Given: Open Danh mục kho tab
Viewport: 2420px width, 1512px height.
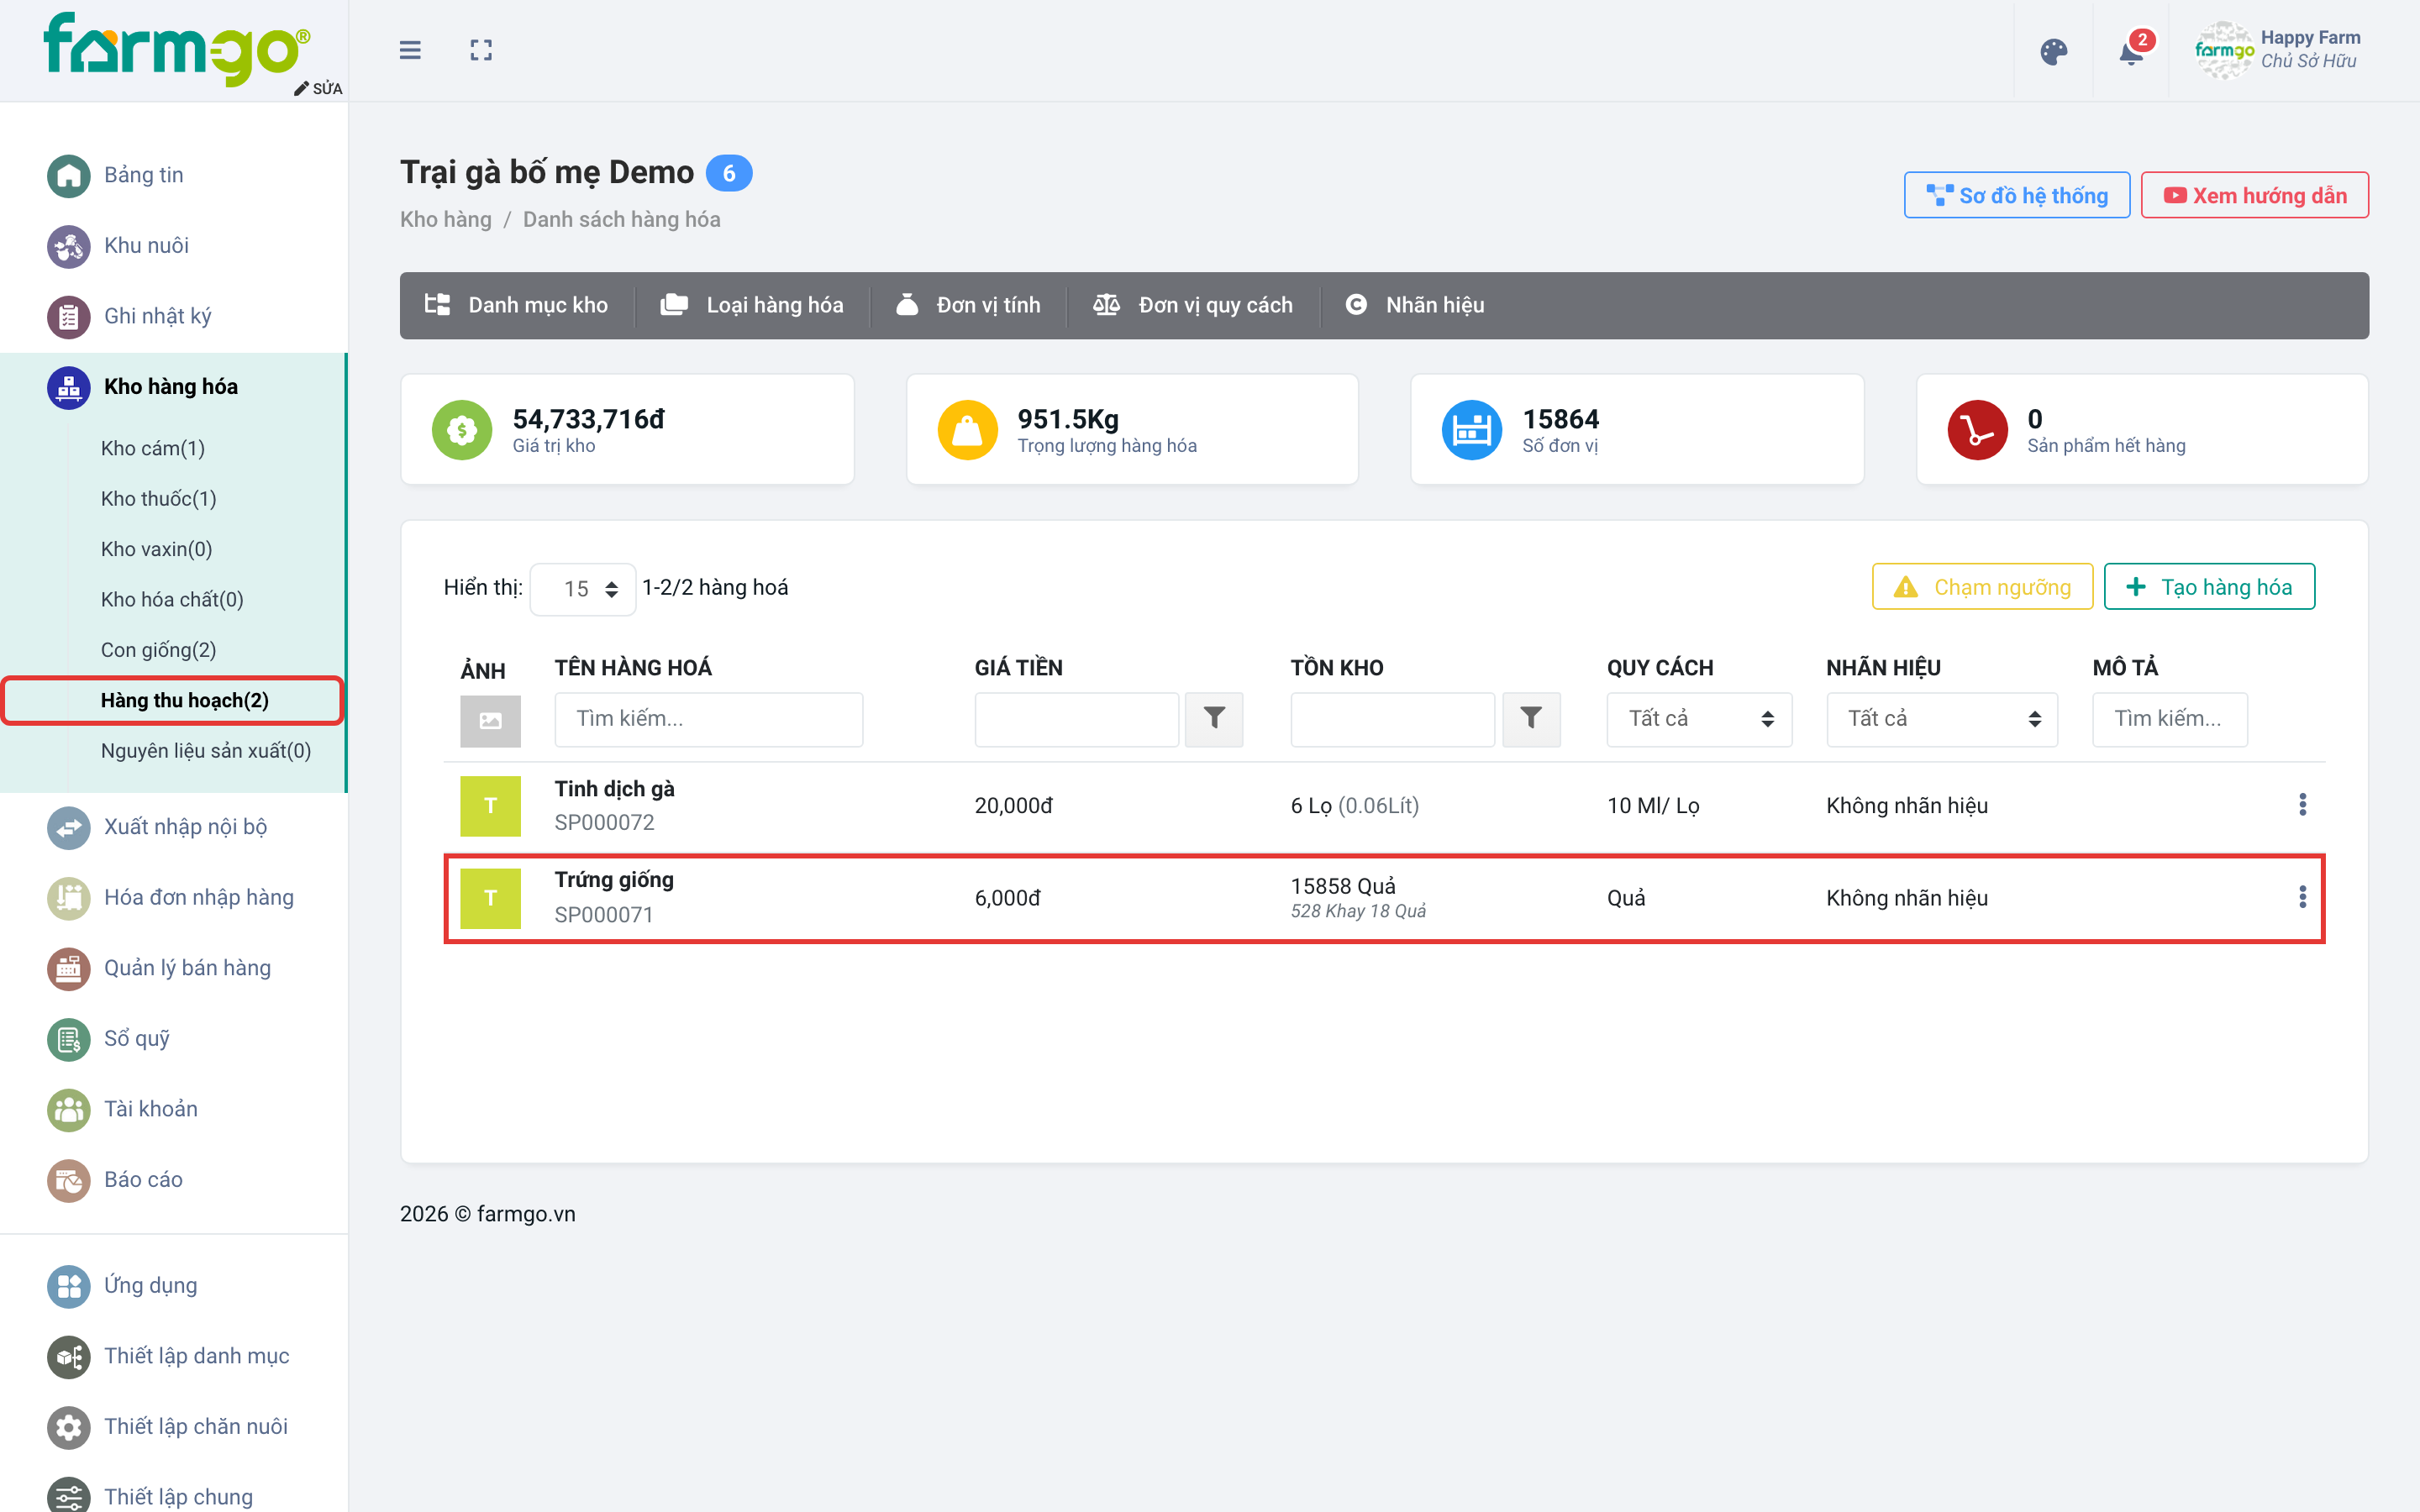Looking at the screenshot, I should (x=516, y=305).
